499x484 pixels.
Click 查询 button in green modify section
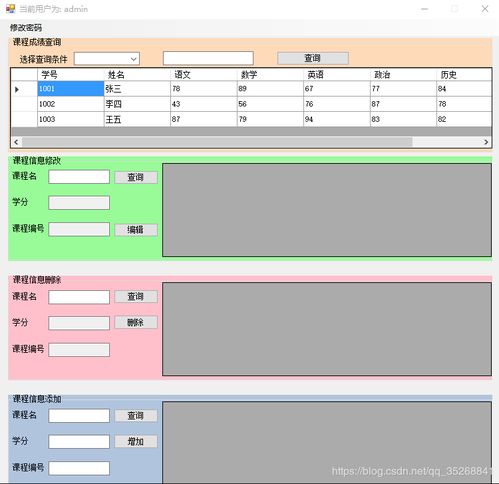click(136, 177)
